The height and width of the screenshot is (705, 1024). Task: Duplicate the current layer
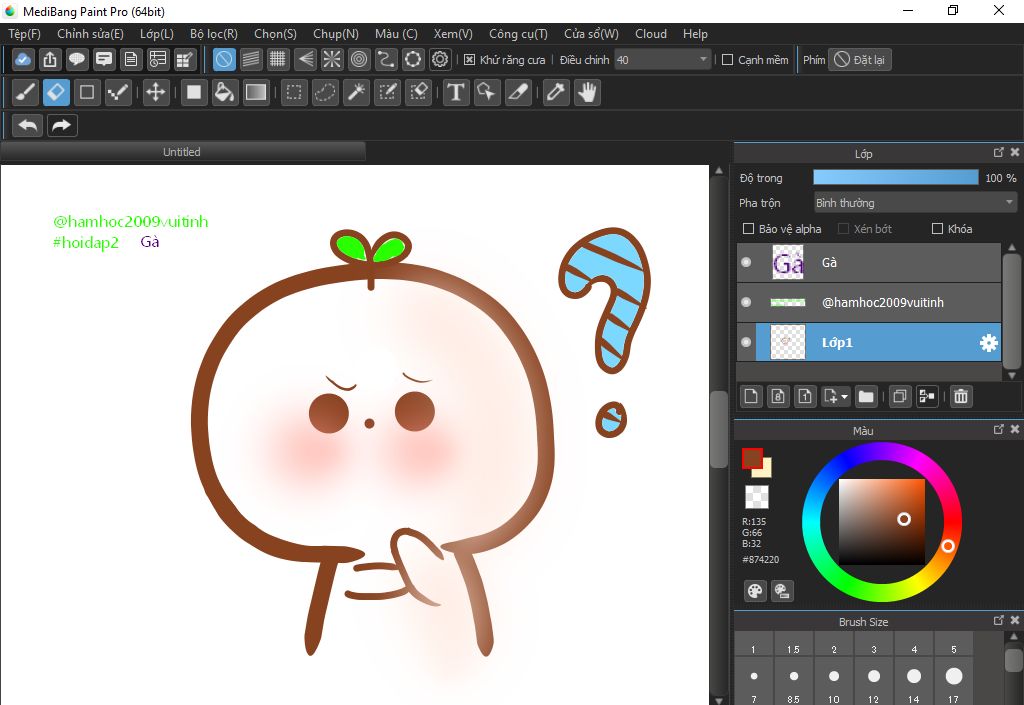point(899,396)
